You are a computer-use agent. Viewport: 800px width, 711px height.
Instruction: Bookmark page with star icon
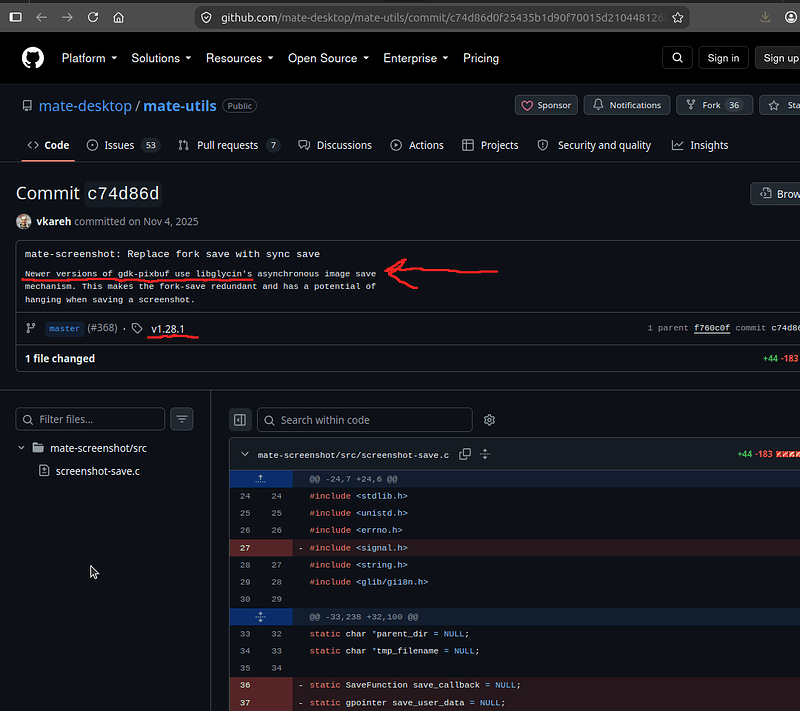pos(678,18)
